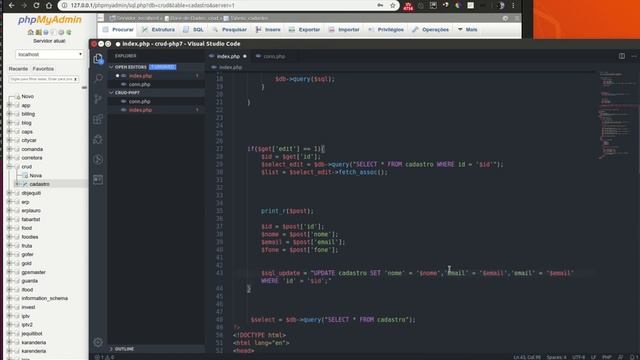
Task: Select the index.php editor tab
Action: coord(228,56)
